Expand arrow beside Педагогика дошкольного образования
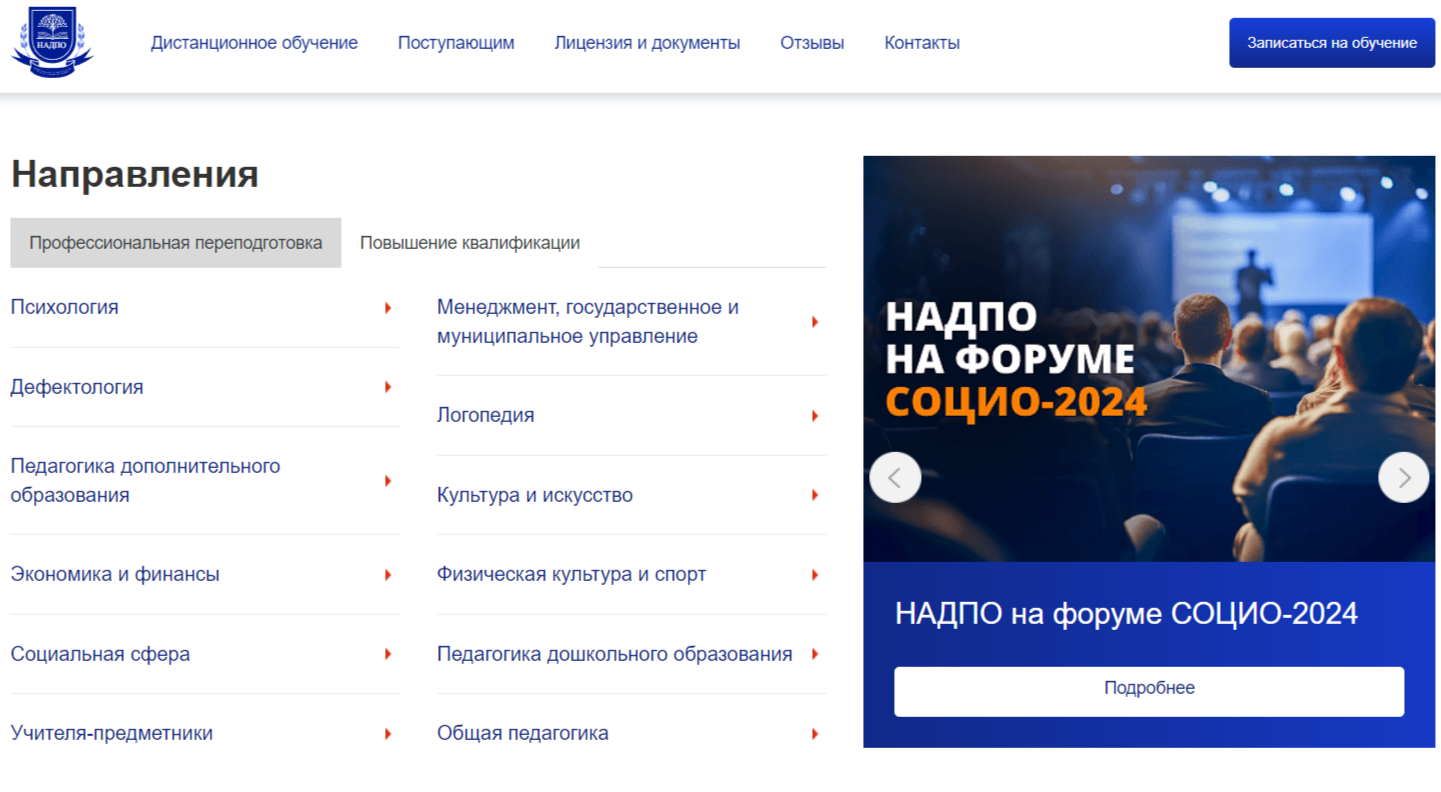The image size is (1441, 792). point(815,654)
